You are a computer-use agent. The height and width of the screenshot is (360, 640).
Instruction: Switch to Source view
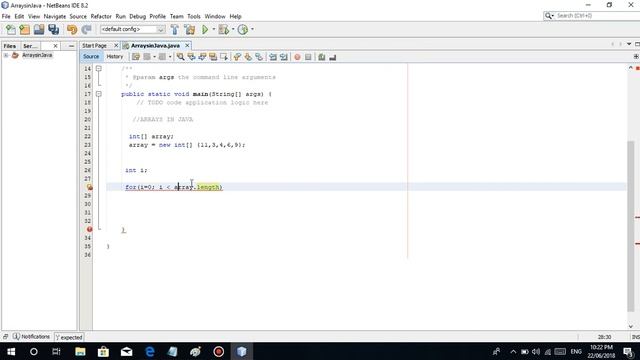click(x=91, y=57)
